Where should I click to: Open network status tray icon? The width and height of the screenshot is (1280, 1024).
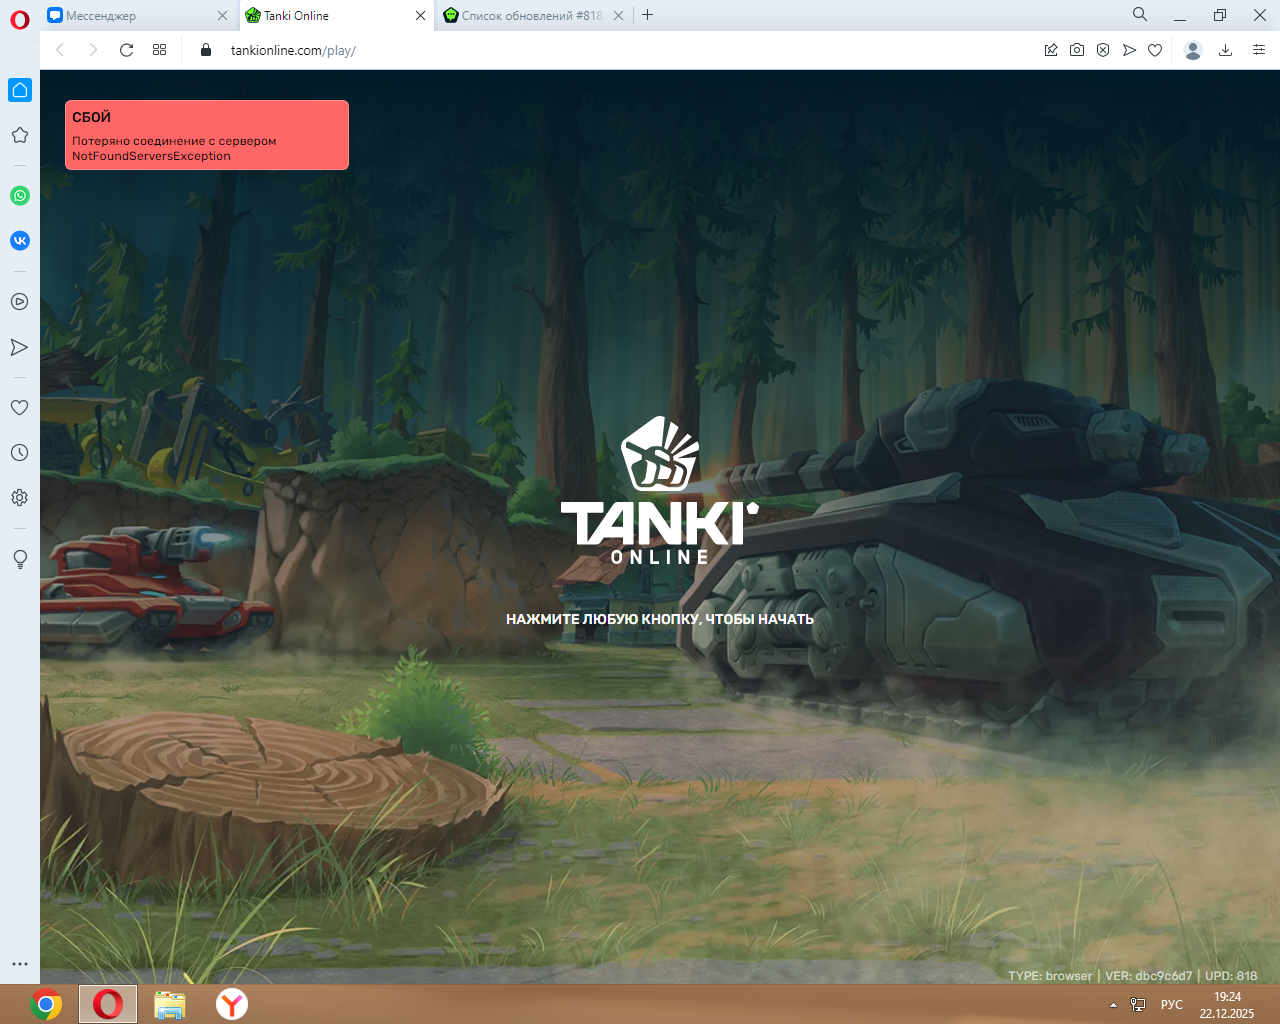[x=1138, y=1005]
